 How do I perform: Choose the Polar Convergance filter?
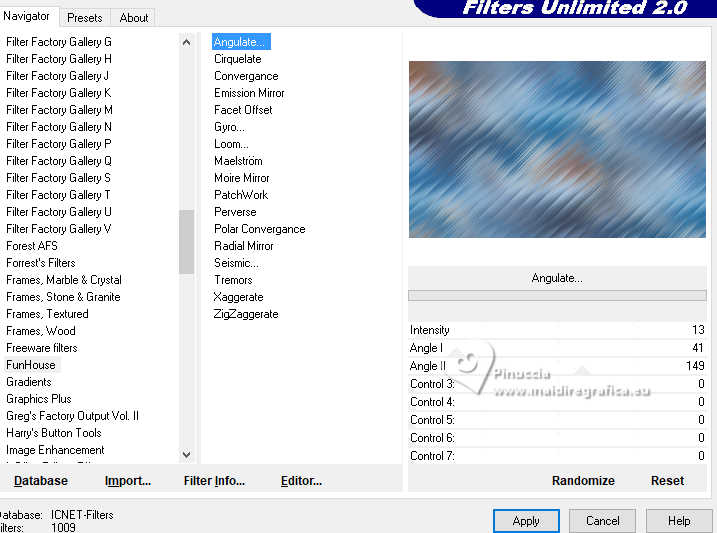click(260, 229)
